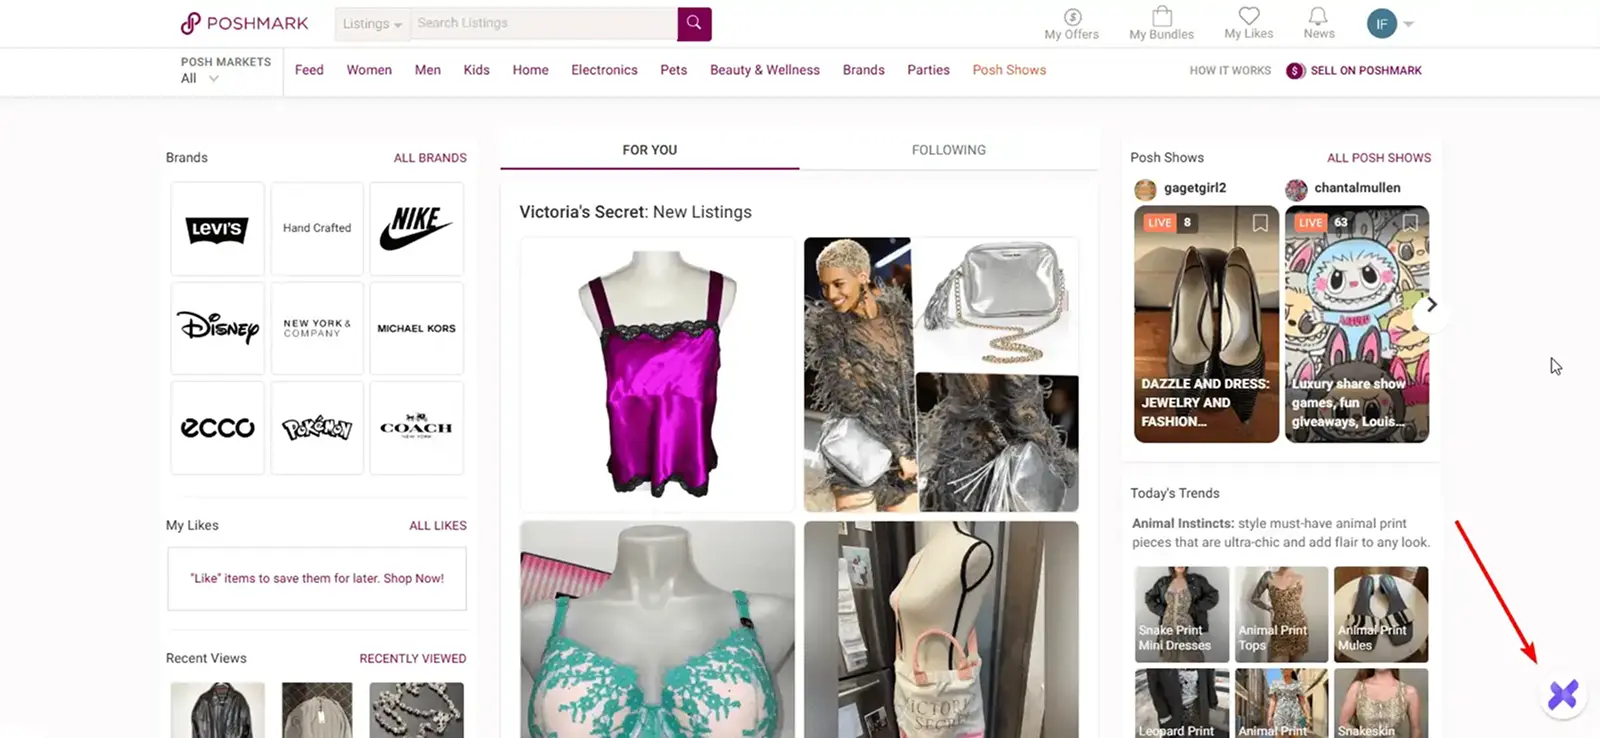Open the Posh Shows menu item
The height and width of the screenshot is (738, 1600).
1009,70
